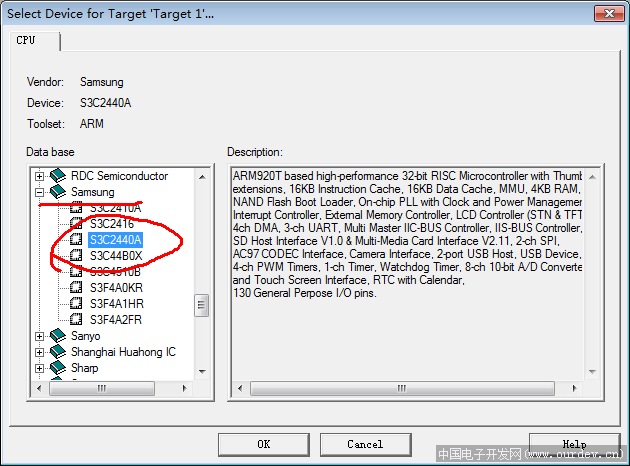Screen dimensions: 630x466
Task: Click the Sanyo book icon
Action: (x=58, y=335)
